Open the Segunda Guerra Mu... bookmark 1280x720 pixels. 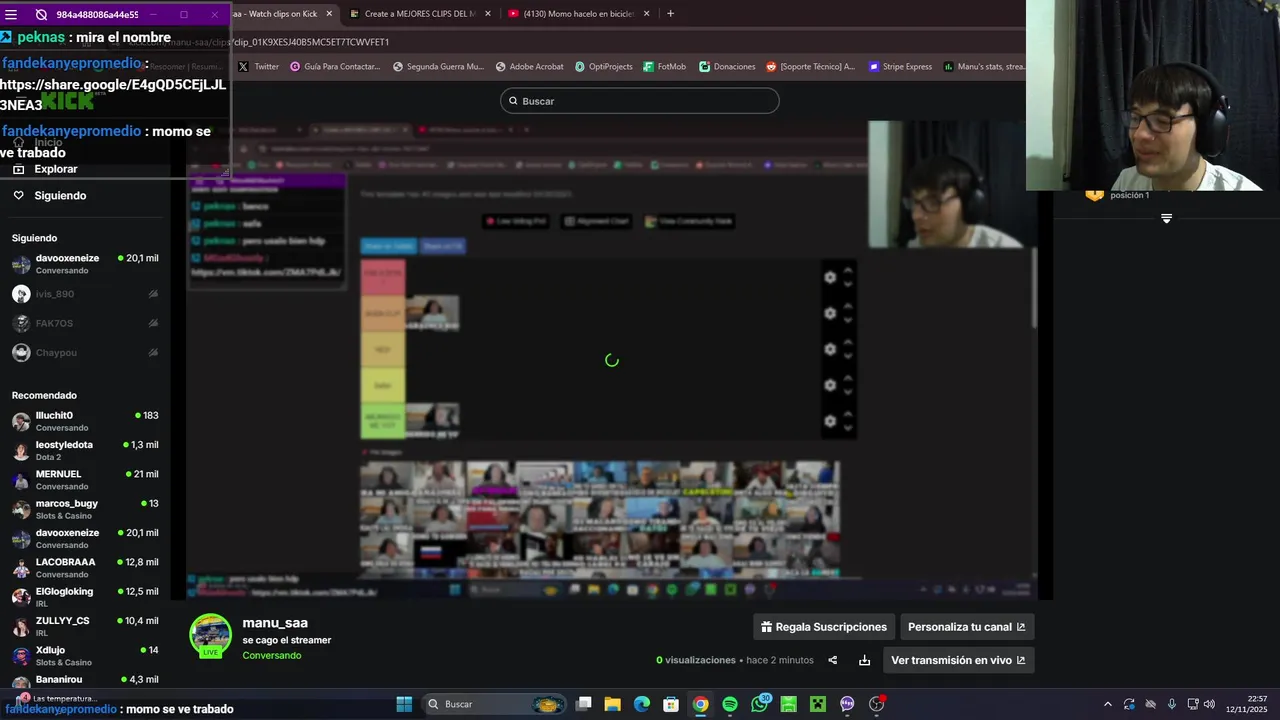click(x=438, y=67)
